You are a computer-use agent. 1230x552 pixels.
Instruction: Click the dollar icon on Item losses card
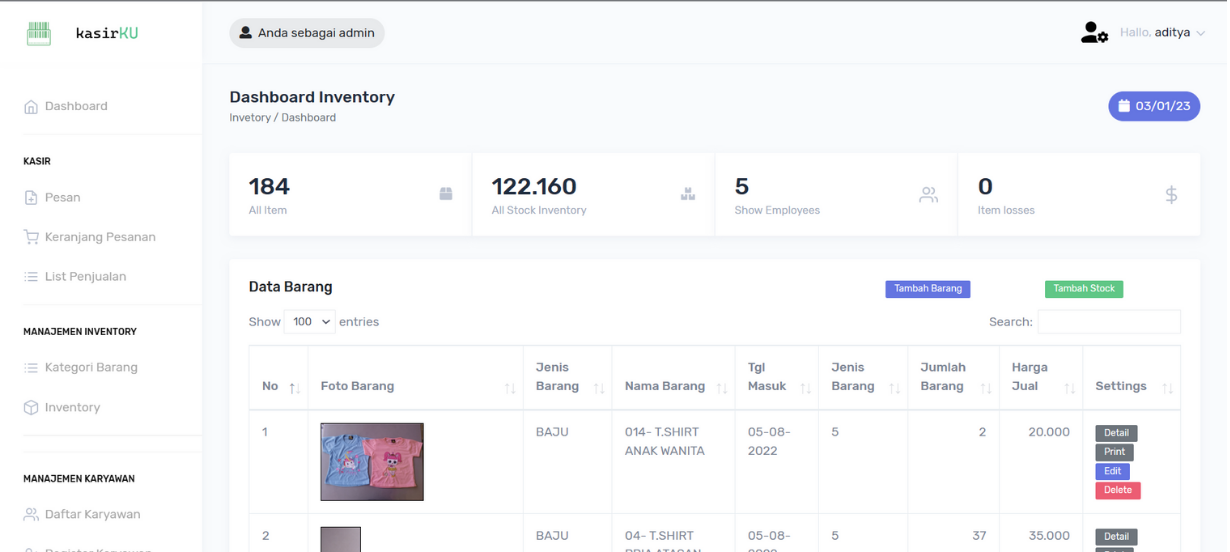pos(1171,195)
